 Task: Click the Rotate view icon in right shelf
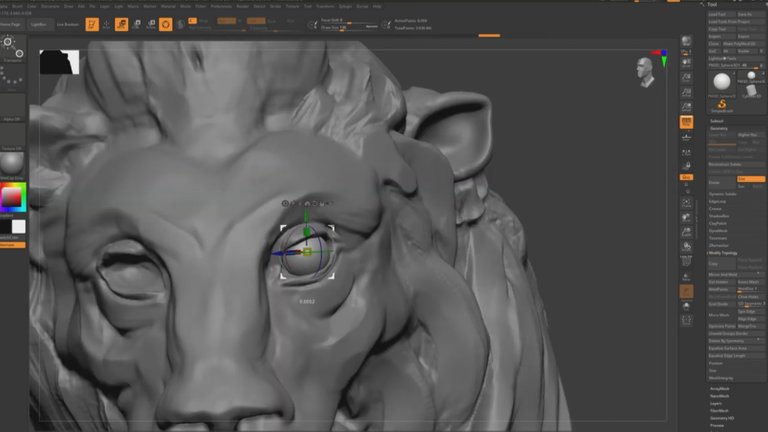687,247
